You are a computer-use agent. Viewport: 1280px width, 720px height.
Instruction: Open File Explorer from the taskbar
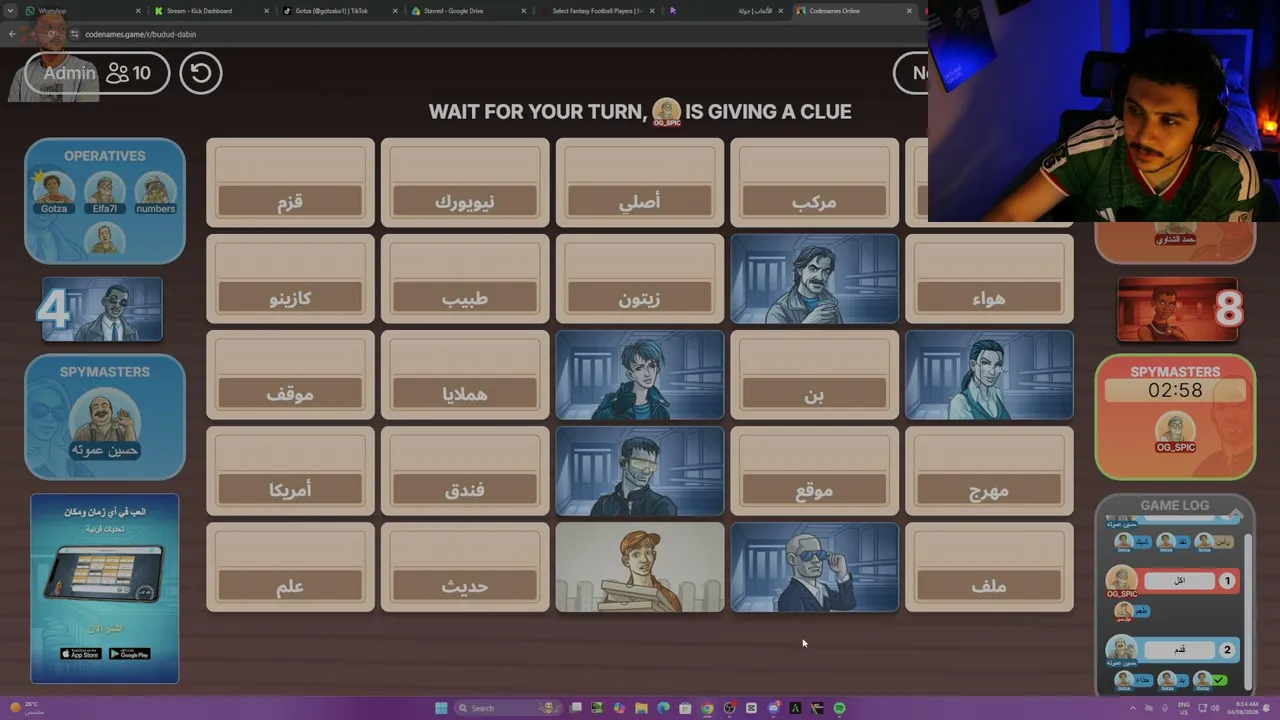641,708
